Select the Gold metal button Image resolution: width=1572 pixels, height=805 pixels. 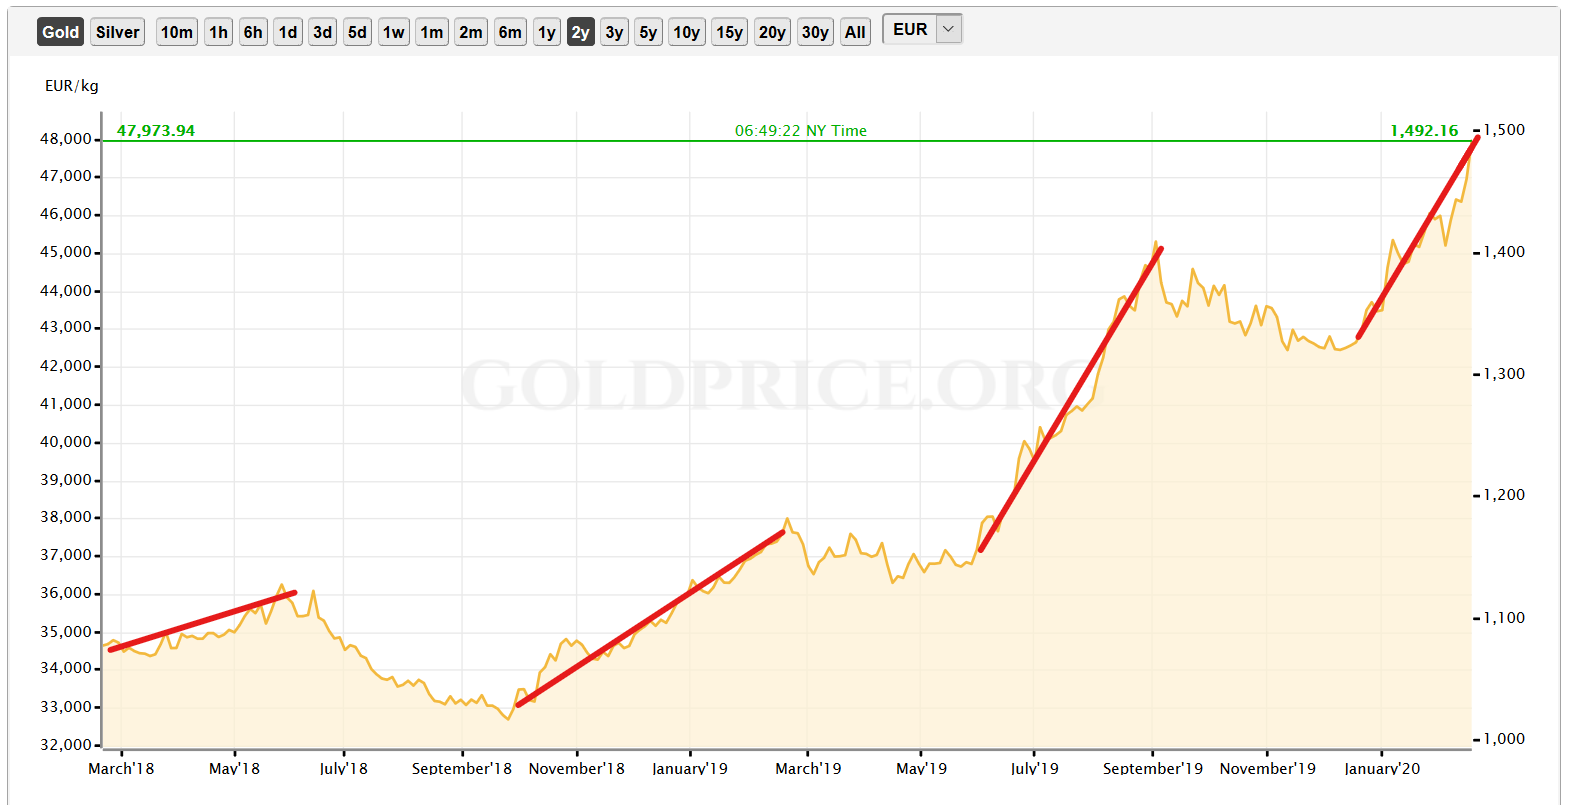pos(60,32)
